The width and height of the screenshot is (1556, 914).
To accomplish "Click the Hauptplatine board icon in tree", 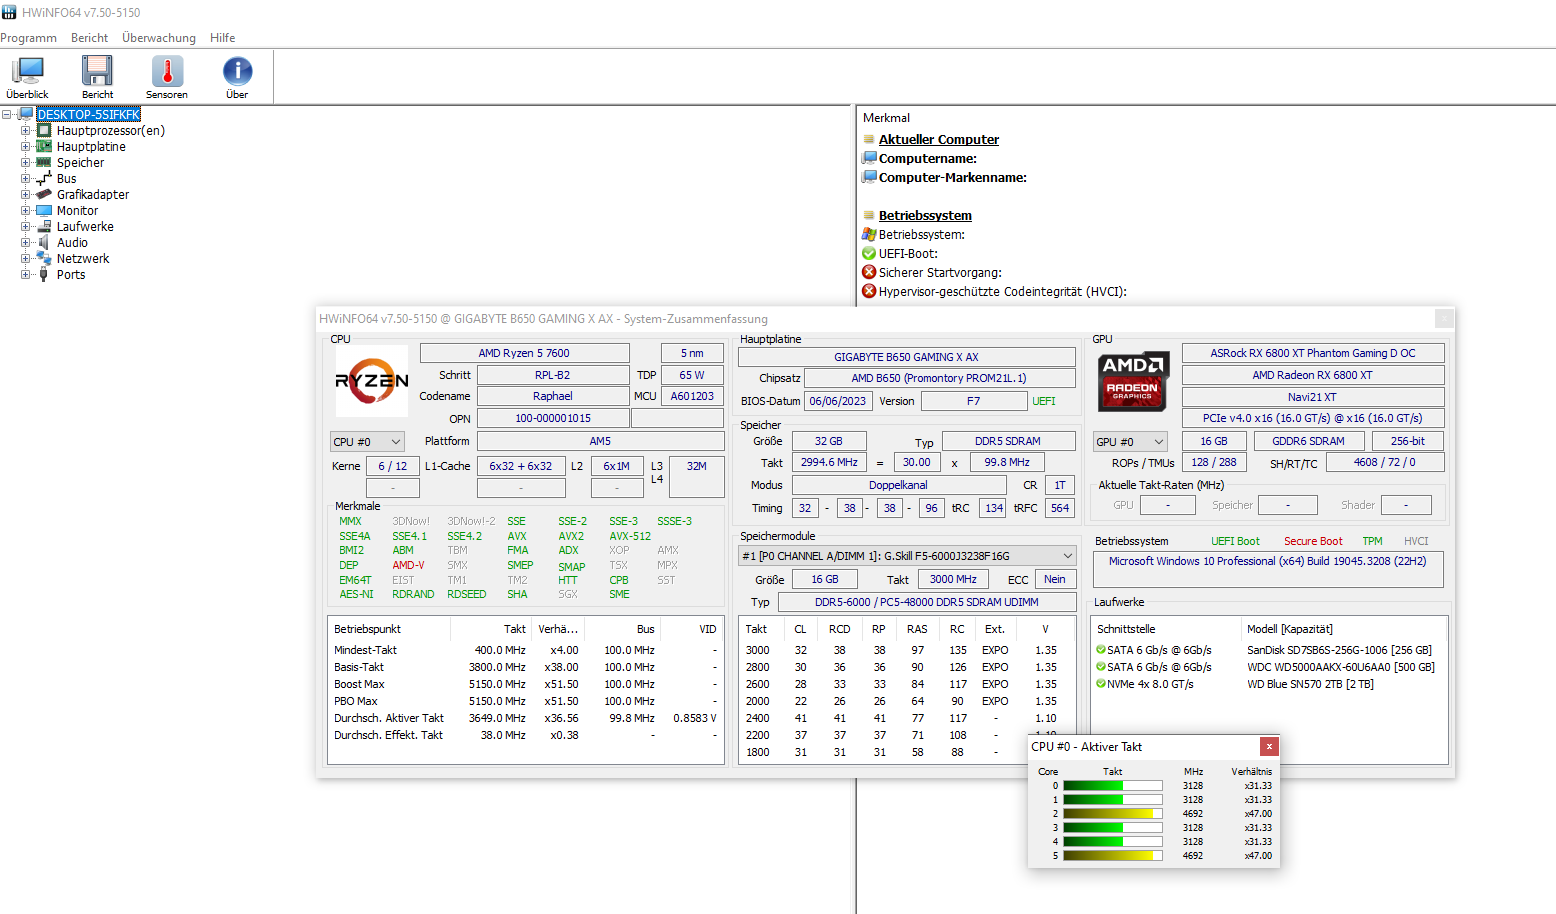I will click(44, 147).
